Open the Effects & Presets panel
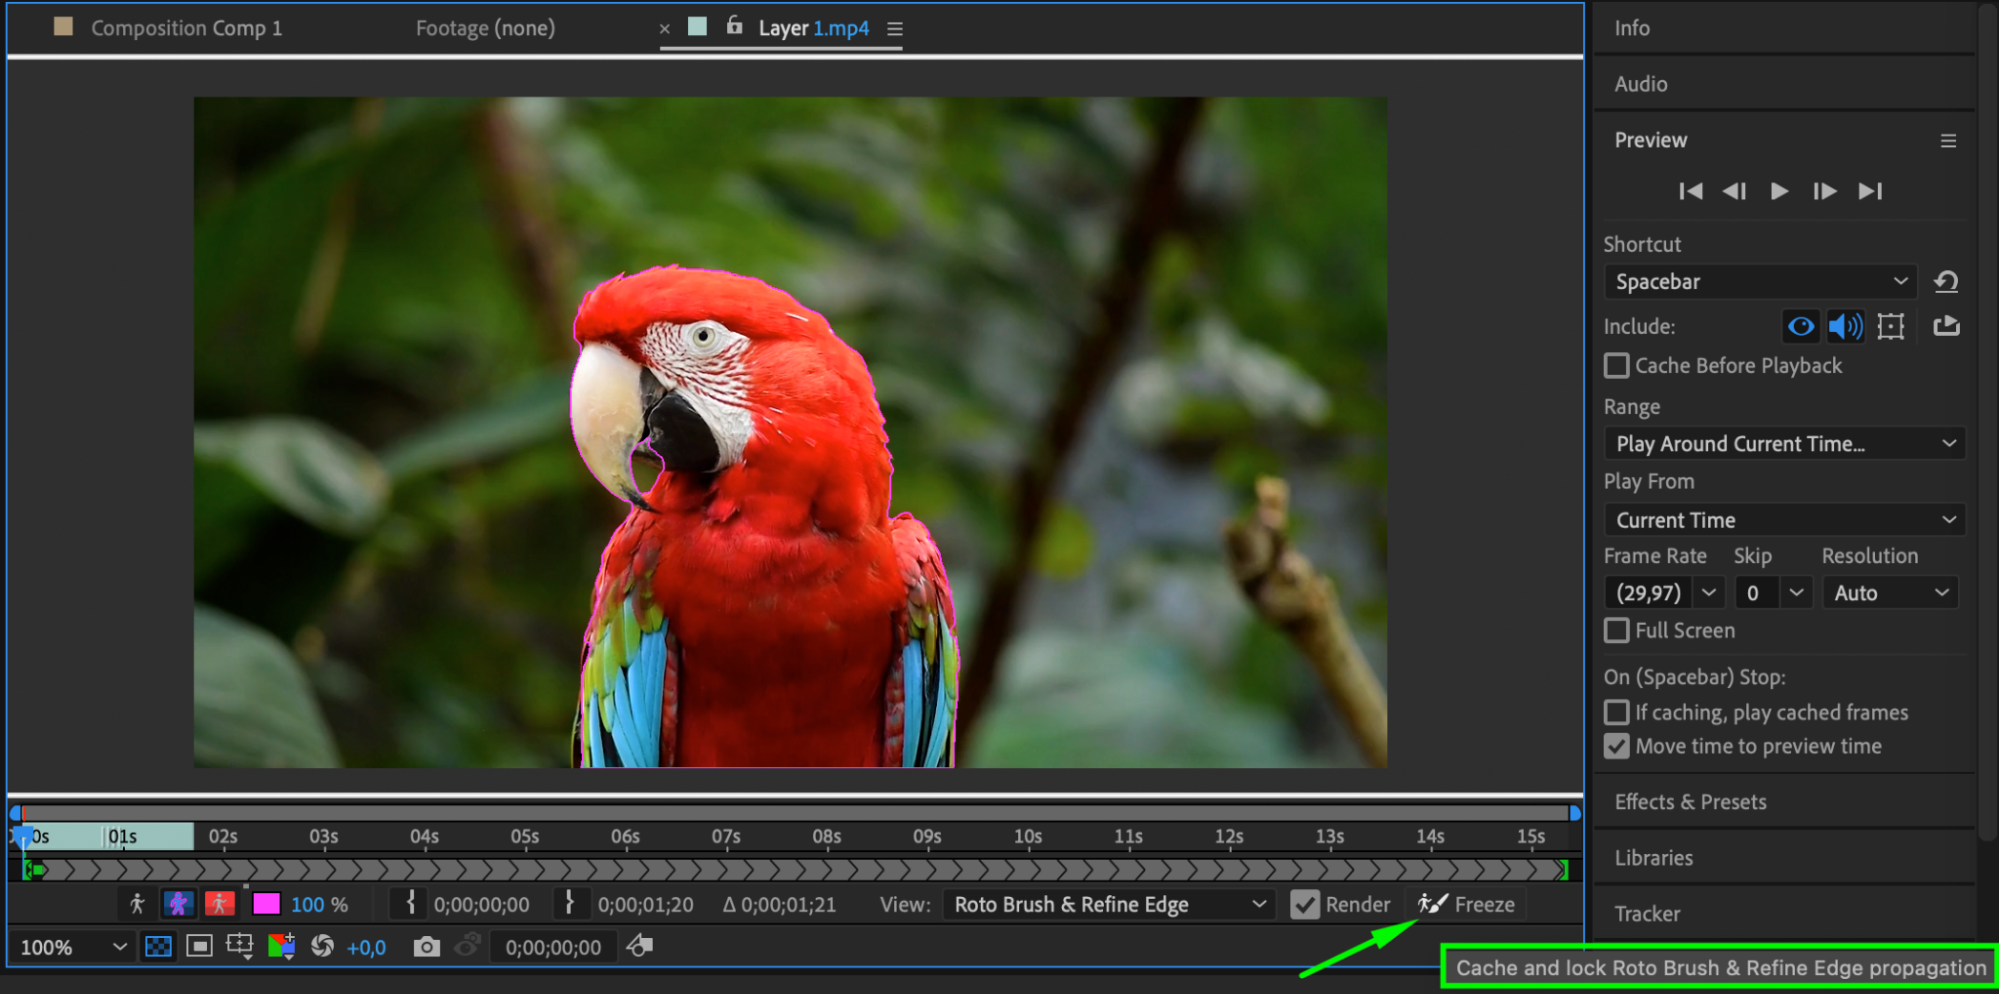The image size is (1999, 994). coord(1690,802)
